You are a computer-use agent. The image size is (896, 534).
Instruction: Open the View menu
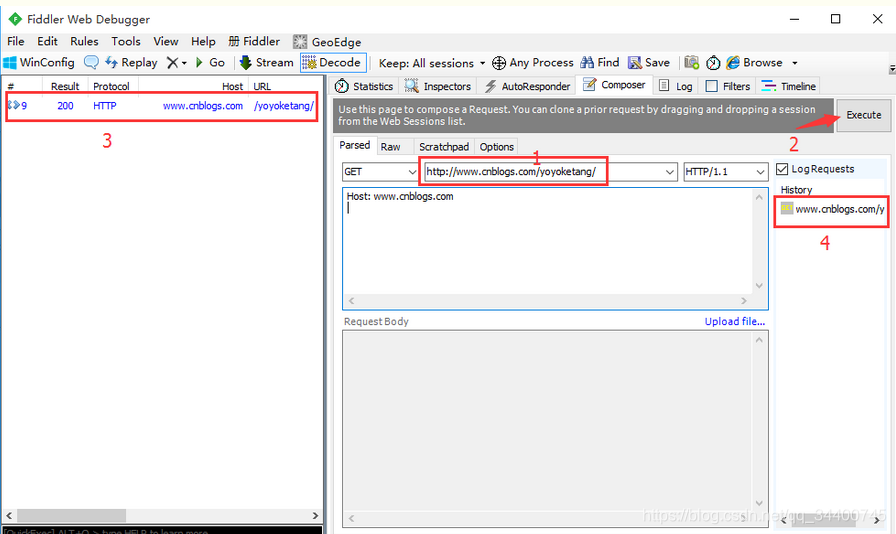coord(166,41)
